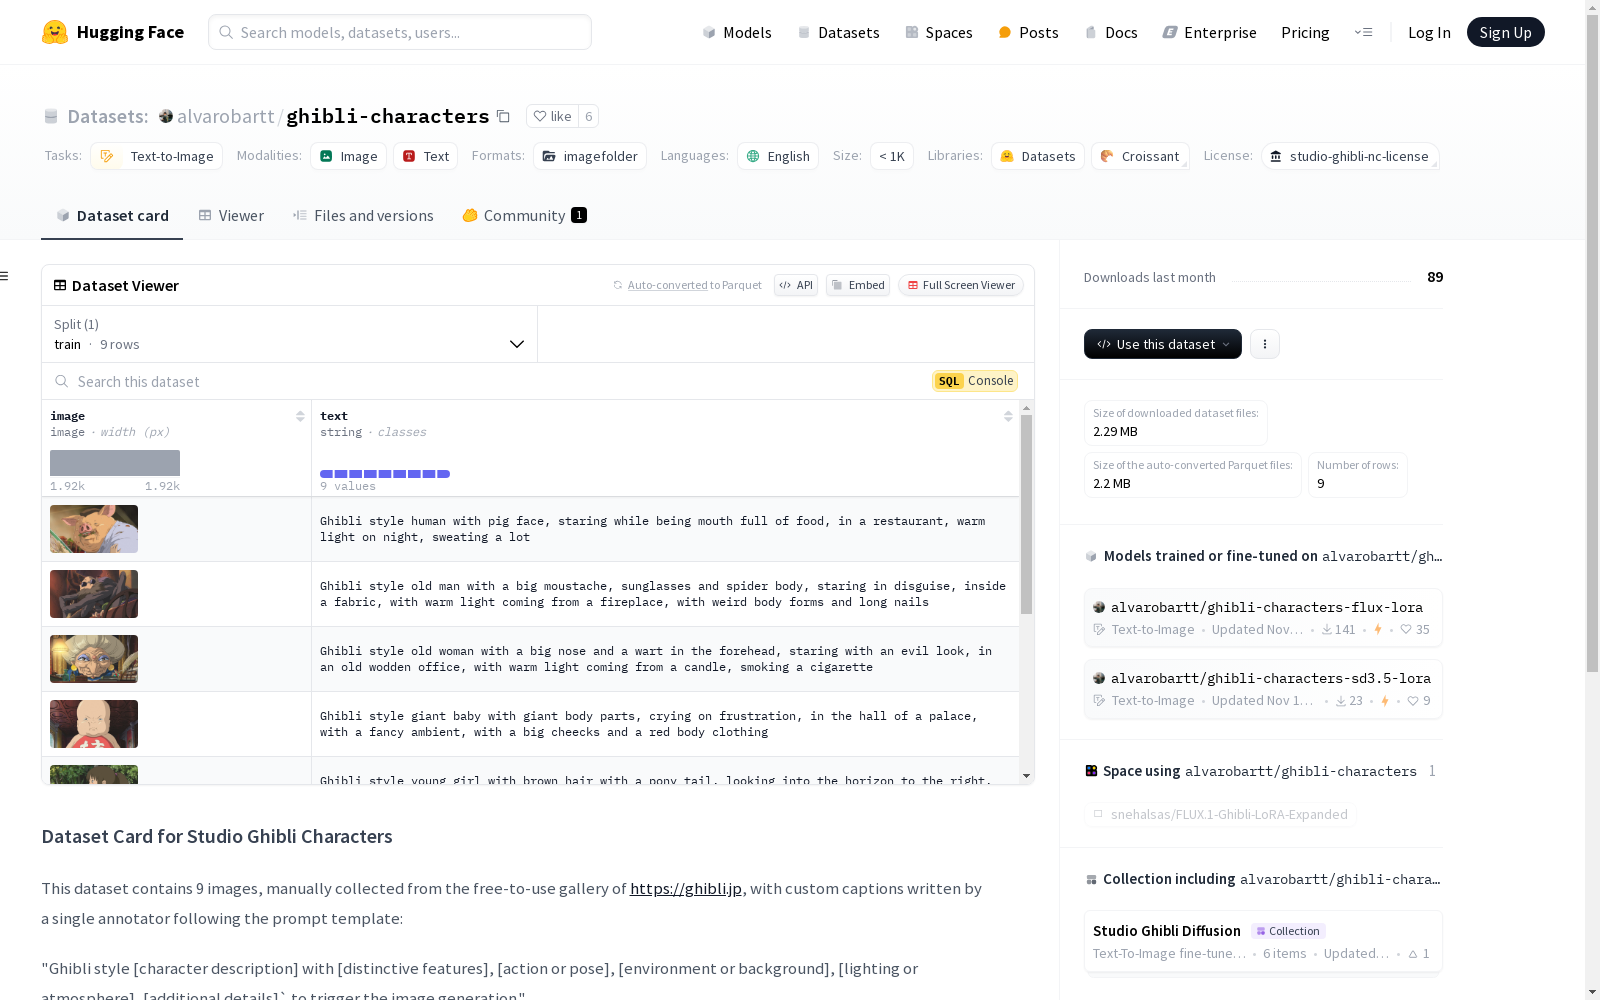Click the magnifier in Search this dataset
The image size is (1600, 1000).
62,381
